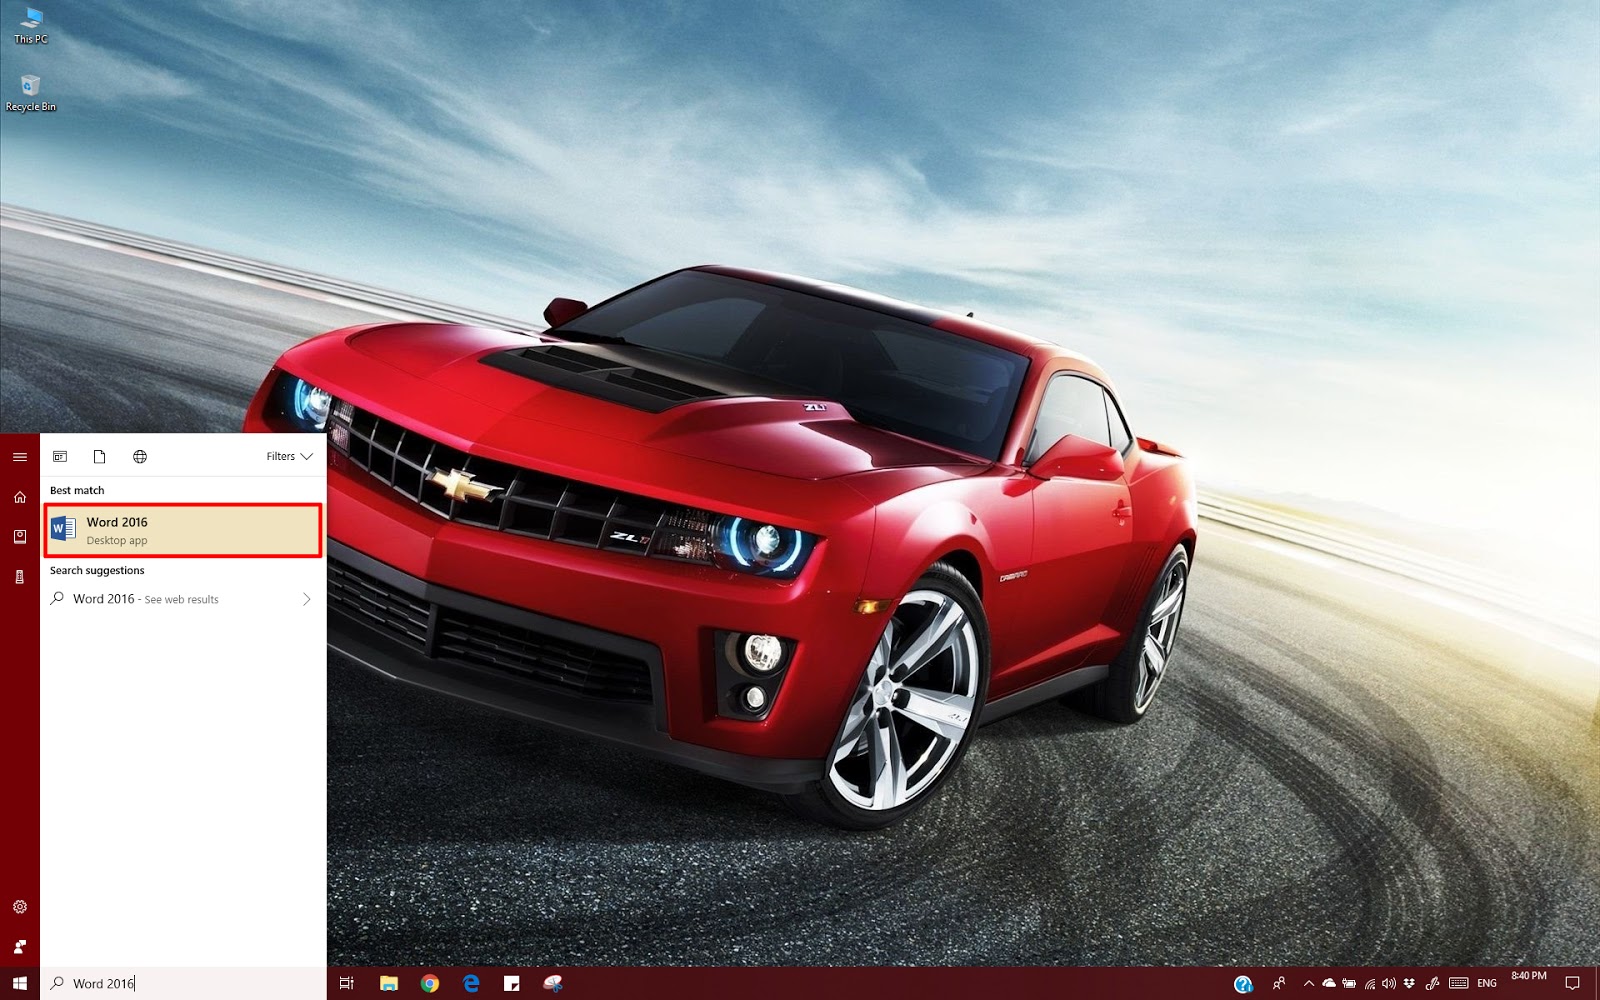The width and height of the screenshot is (1600, 1000).
Task: Open "Word 2016 - See web results" suggestion
Action: click(x=183, y=599)
